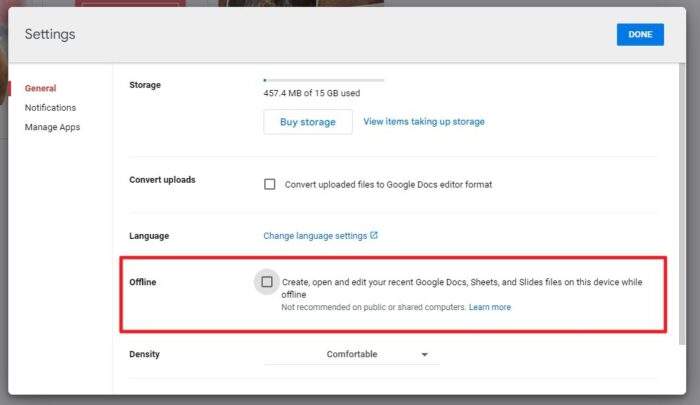The width and height of the screenshot is (700, 405).
Task: Open the Manage Apps section
Action: 52,127
